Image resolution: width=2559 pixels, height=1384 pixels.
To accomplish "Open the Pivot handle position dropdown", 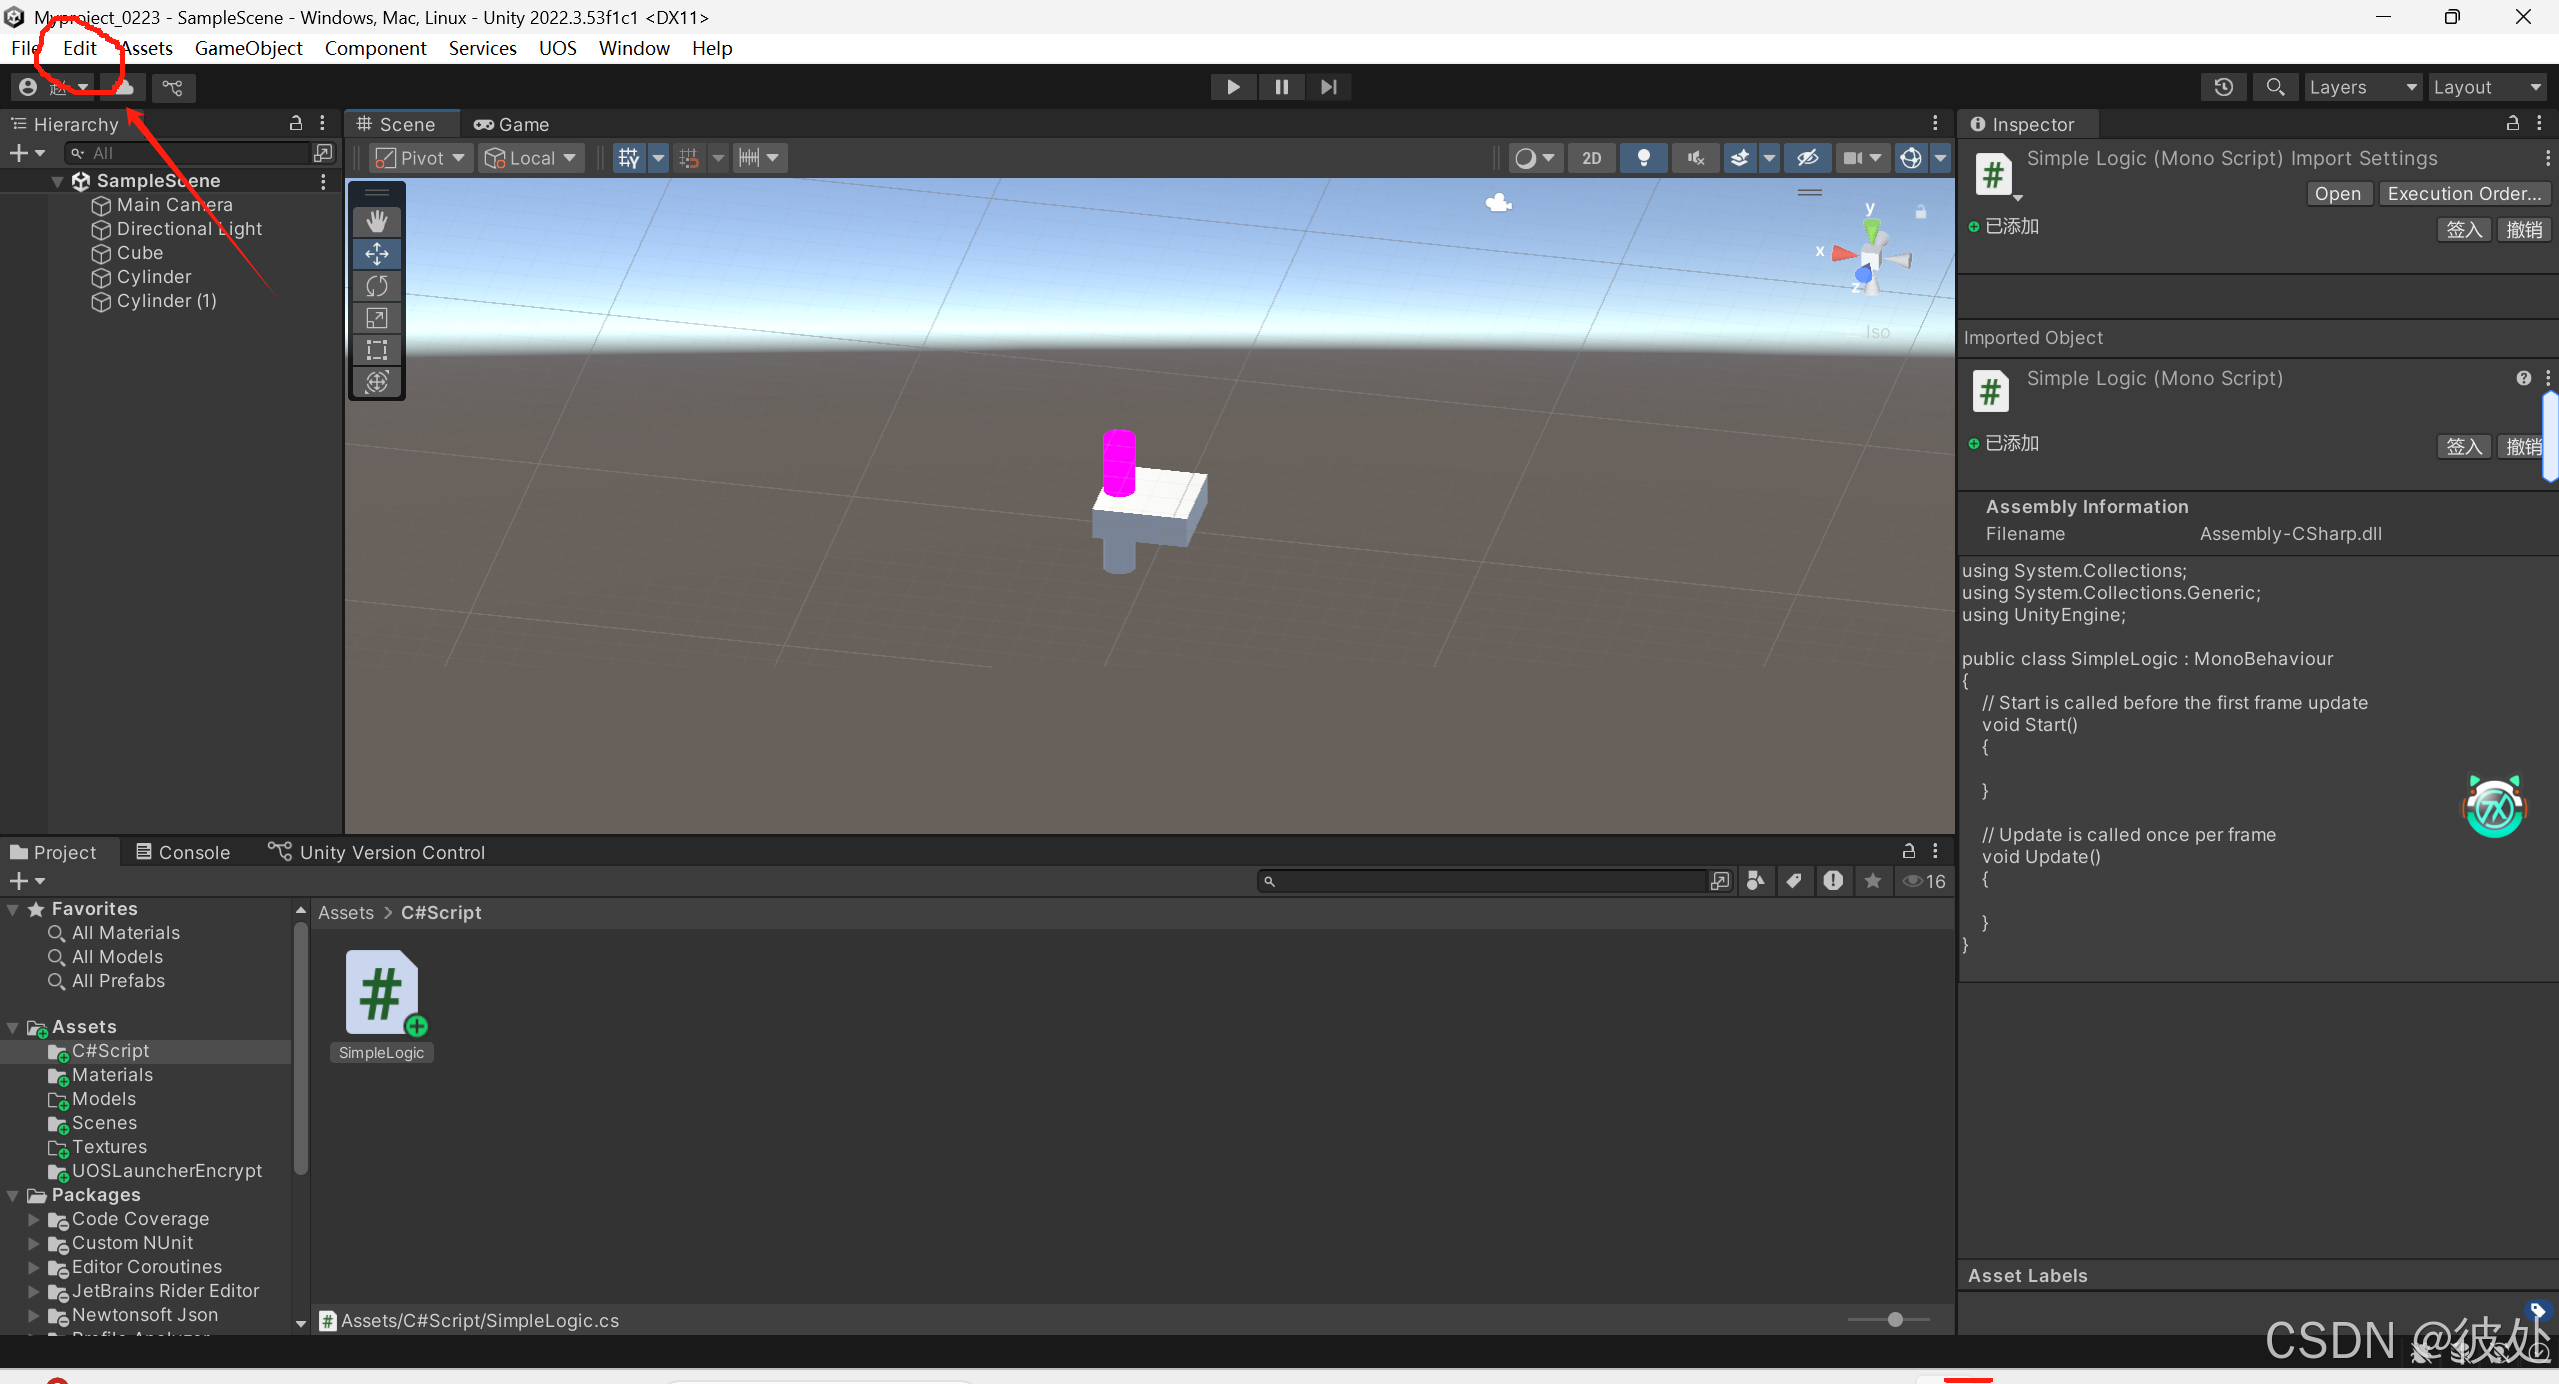I will click(x=421, y=158).
